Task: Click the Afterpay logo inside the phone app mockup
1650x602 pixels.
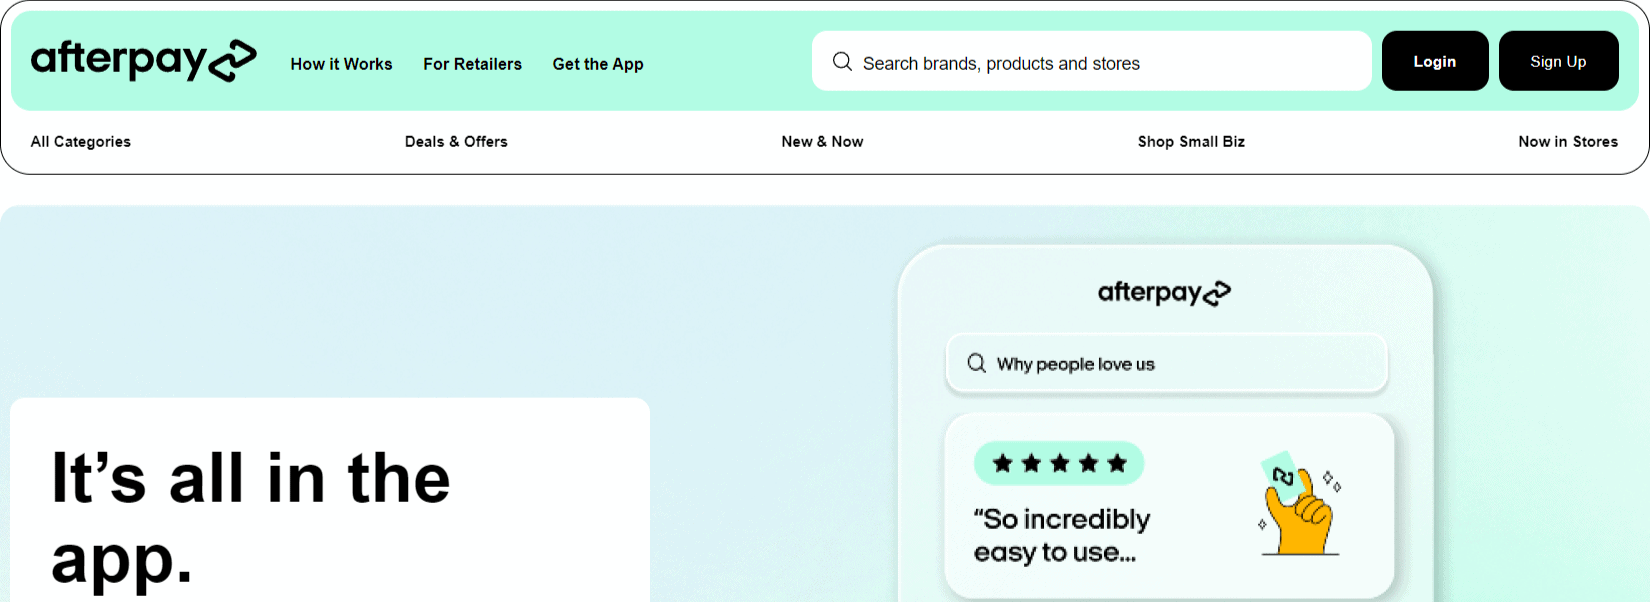Action: (x=1165, y=292)
